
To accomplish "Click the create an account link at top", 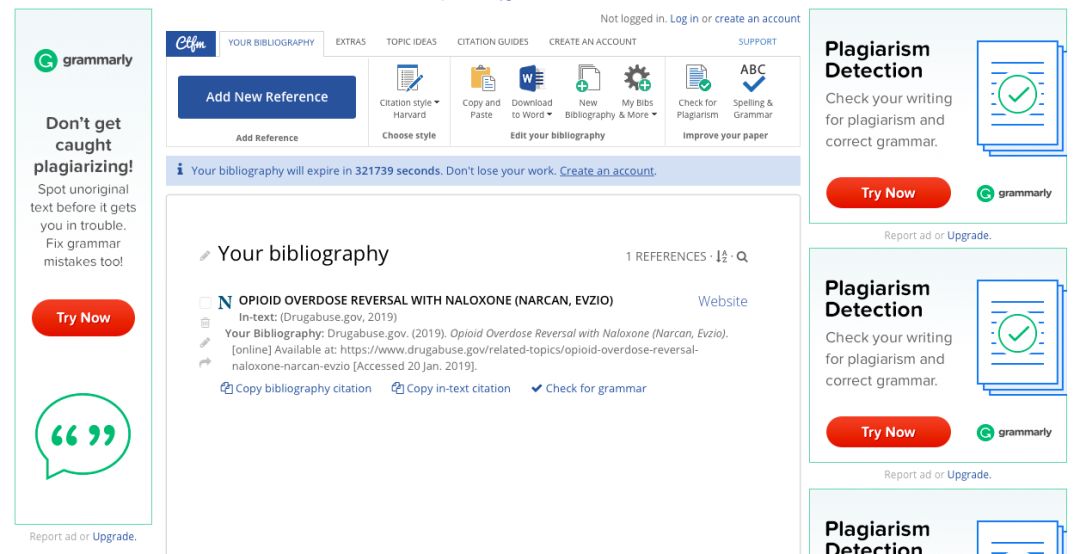I will pos(757,19).
